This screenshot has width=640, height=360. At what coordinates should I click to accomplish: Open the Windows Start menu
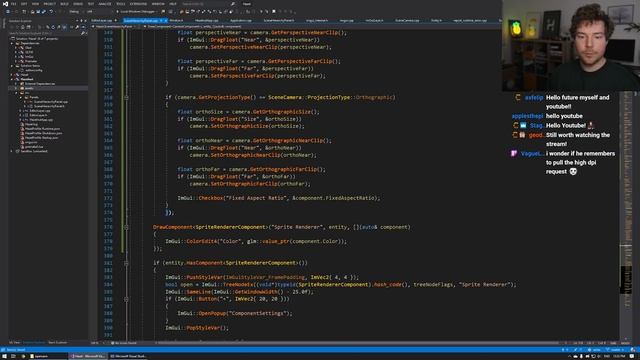[x=4, y=356]
